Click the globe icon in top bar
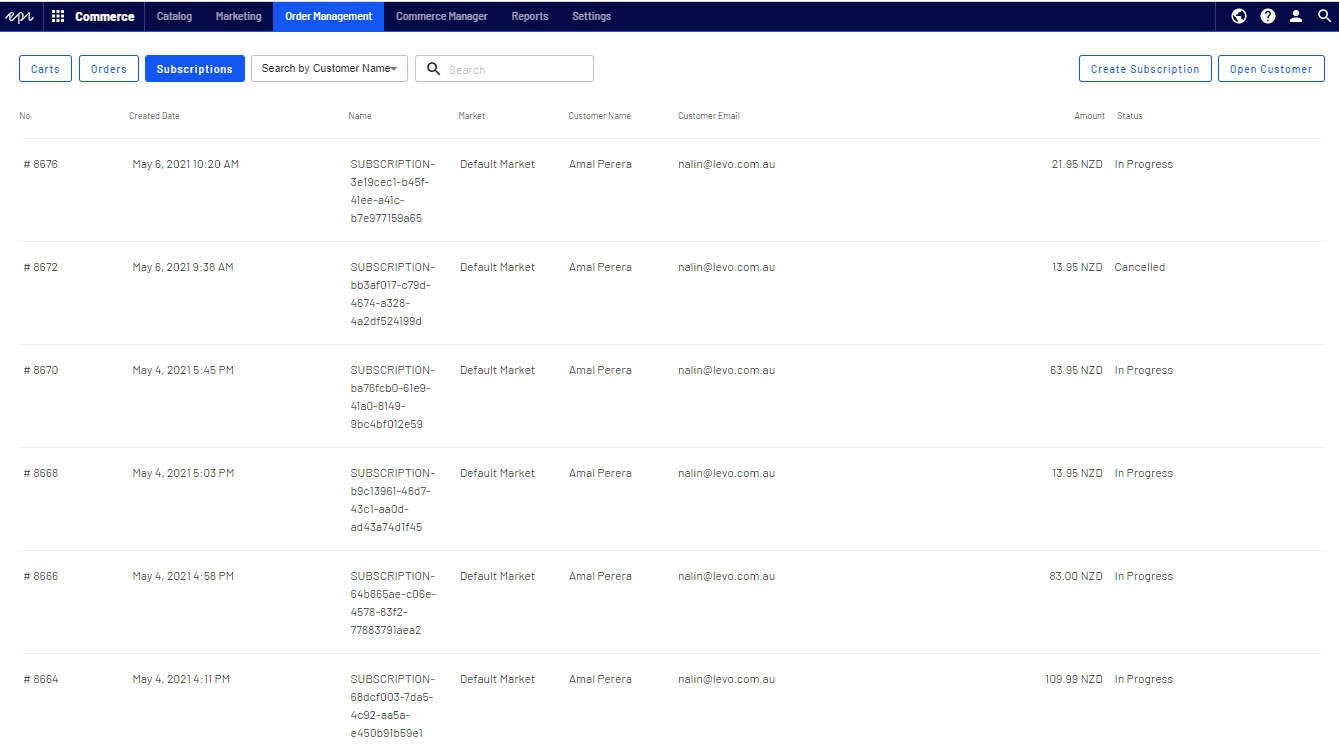 click(1239, 16)
